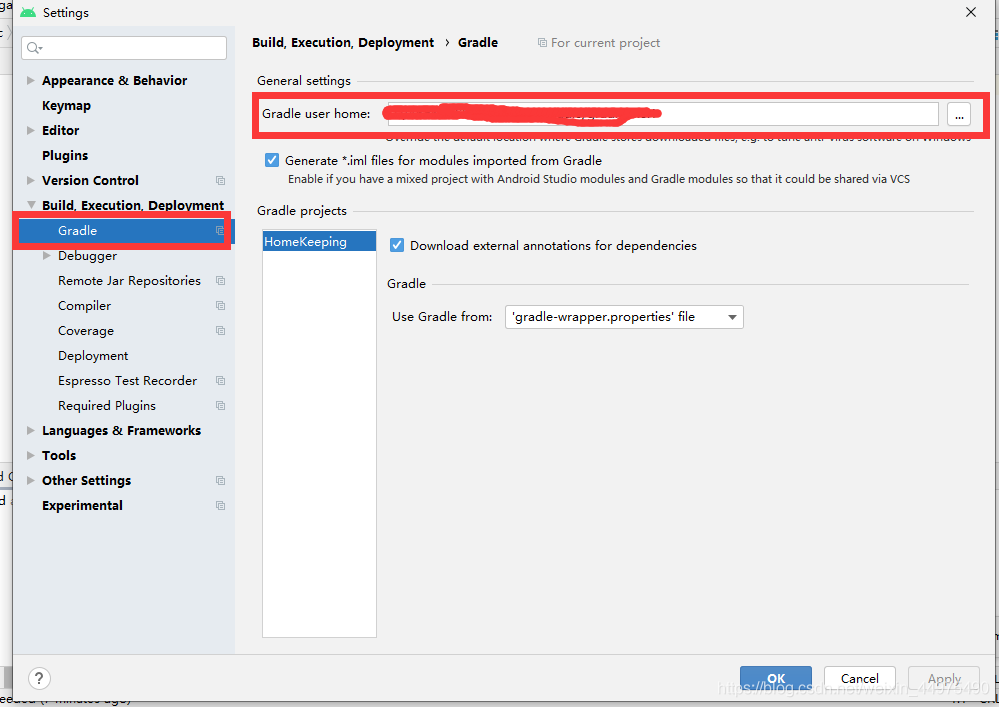This screenshot has width=999, height=707.
Task: Click the Cancel button
Action: (x=859, y=678)
